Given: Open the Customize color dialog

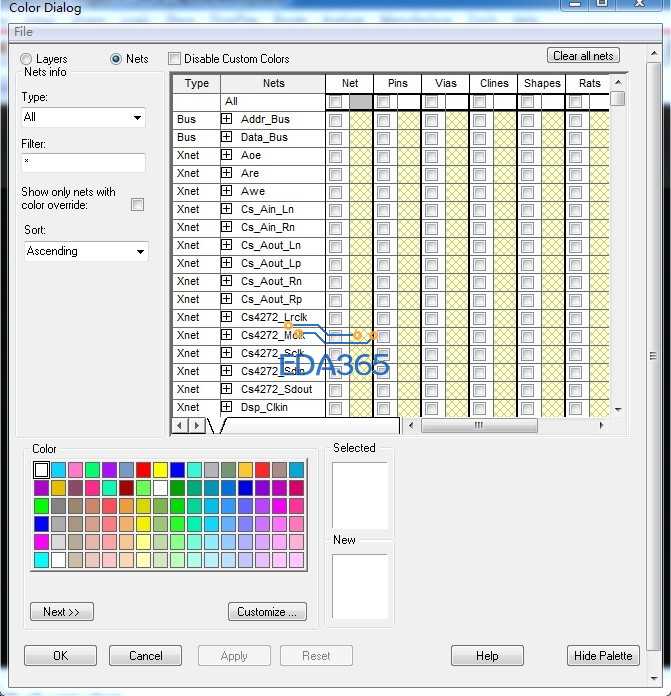Looking at the screenshot, I should click(267, 612).
